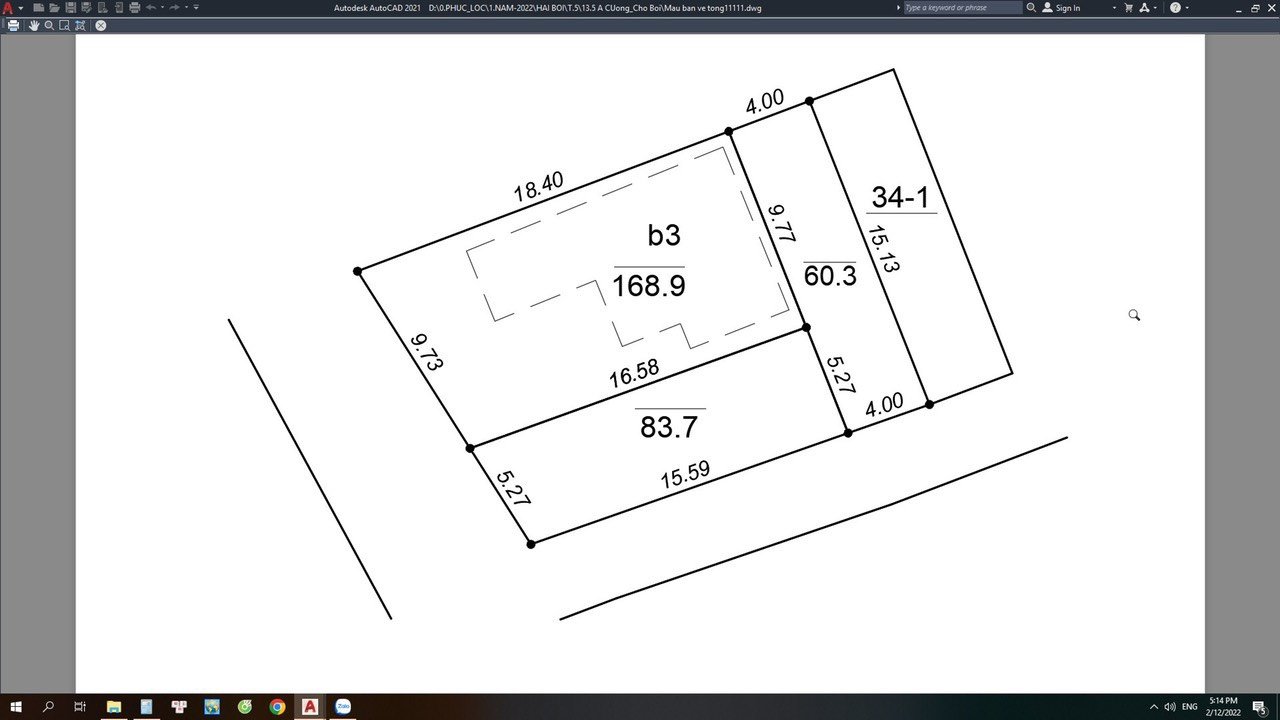Open Autodesk App Store cart icon
Image resolution: width=1280 pixels, height=720 pixels.
point(1129,7)
